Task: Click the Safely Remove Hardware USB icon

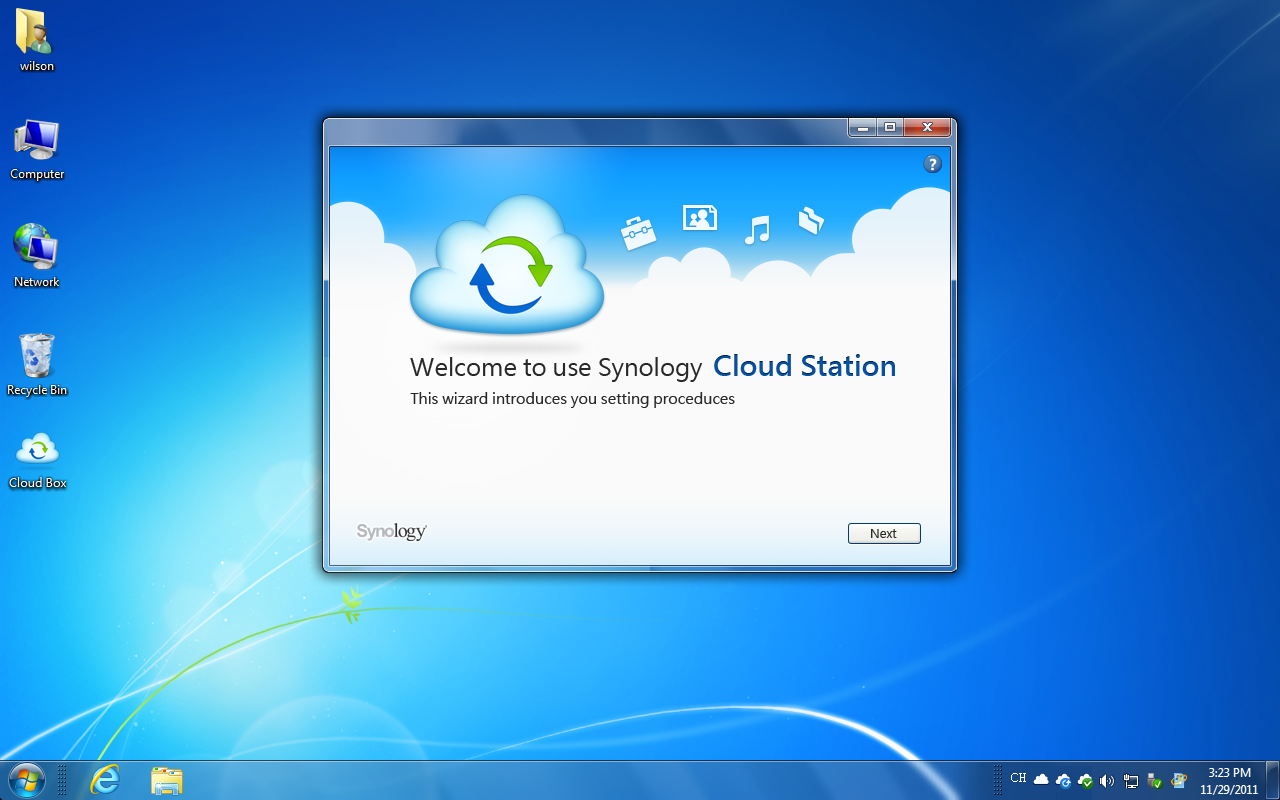Action: (1155, 780)
